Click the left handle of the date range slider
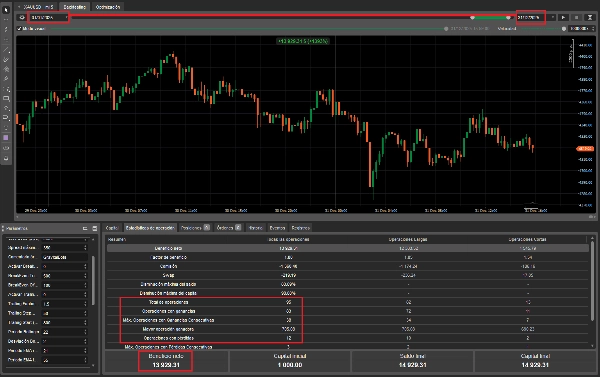Screen dimensions: 600x377 click(x=472, y=18)
